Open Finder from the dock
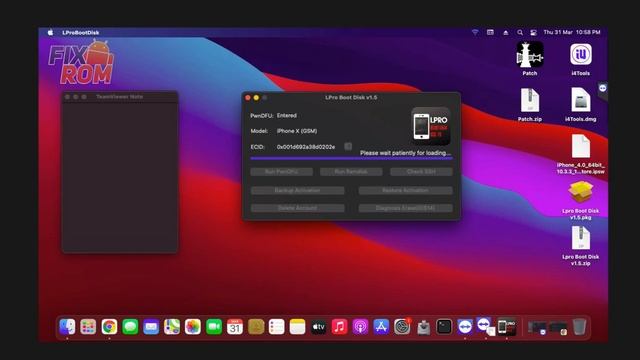The image size is (640, 360). point(67,327)
